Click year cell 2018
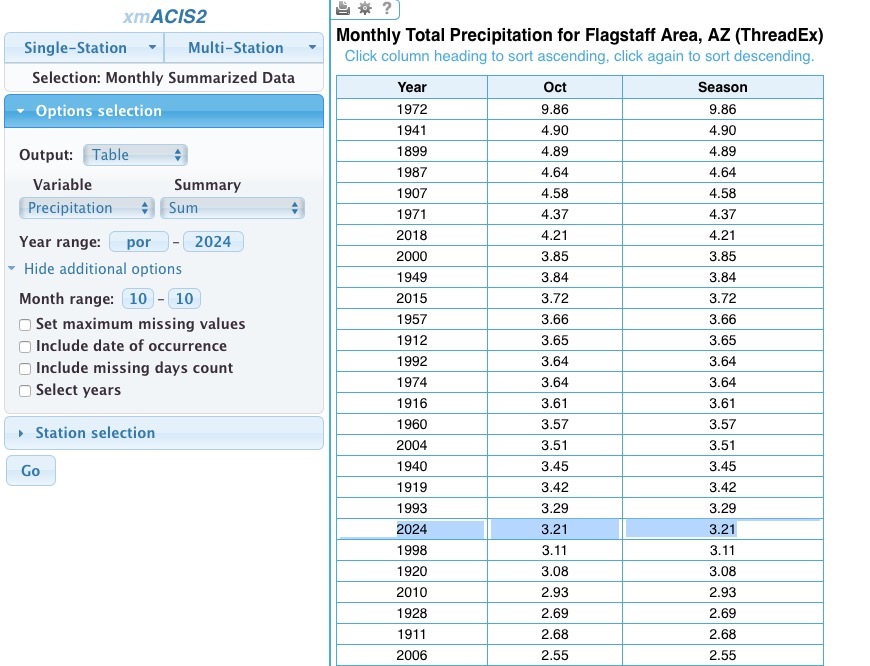The image size is (870, 666). click(412, 235)
